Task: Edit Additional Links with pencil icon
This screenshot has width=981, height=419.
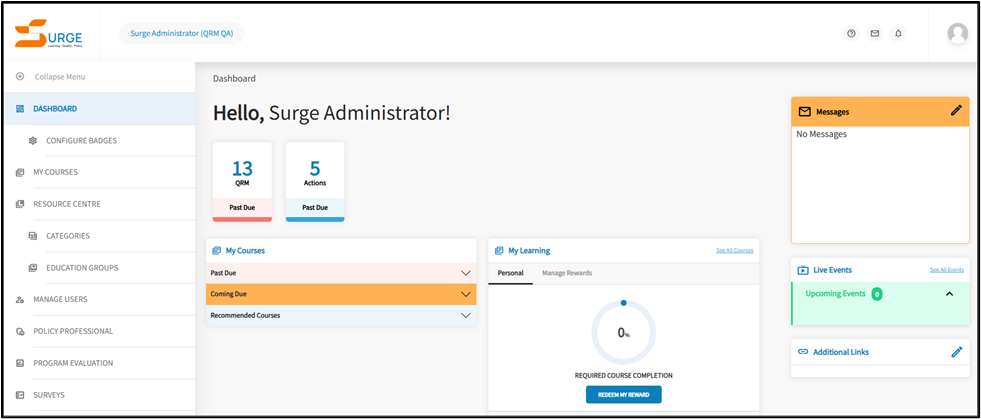Action: [x=956, y=352]
